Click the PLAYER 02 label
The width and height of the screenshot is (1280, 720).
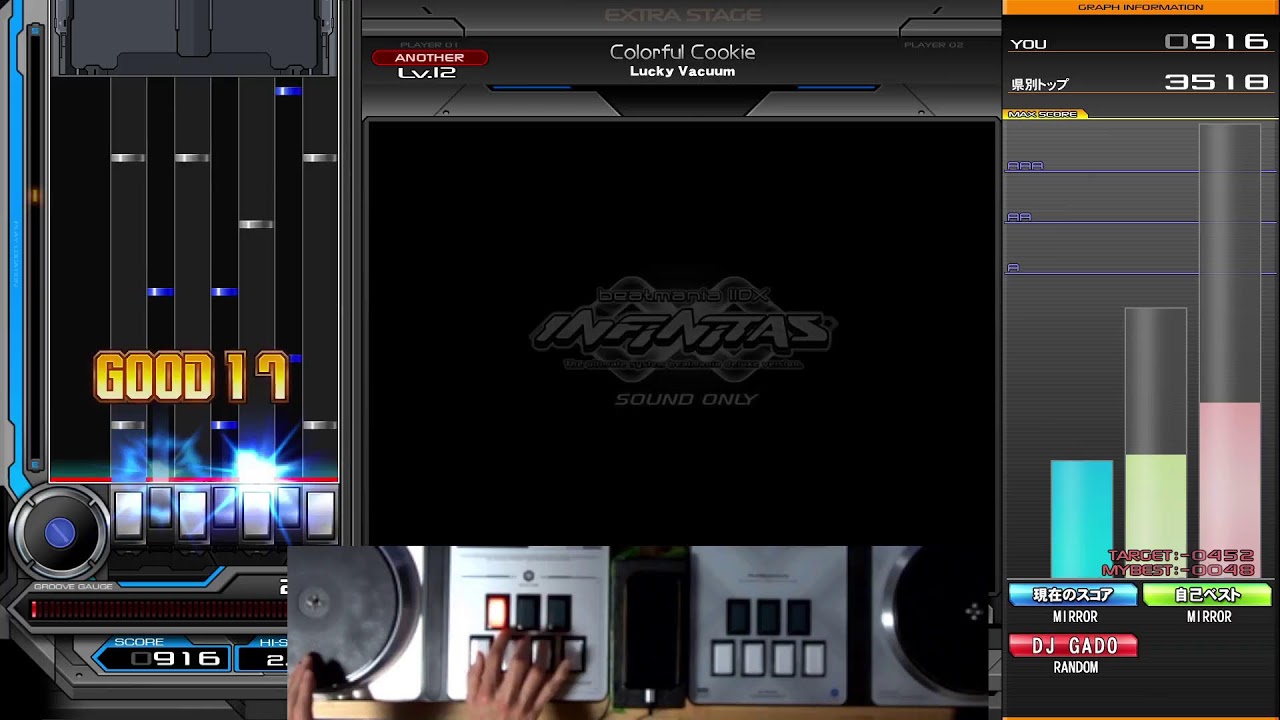tap(934, 45)
